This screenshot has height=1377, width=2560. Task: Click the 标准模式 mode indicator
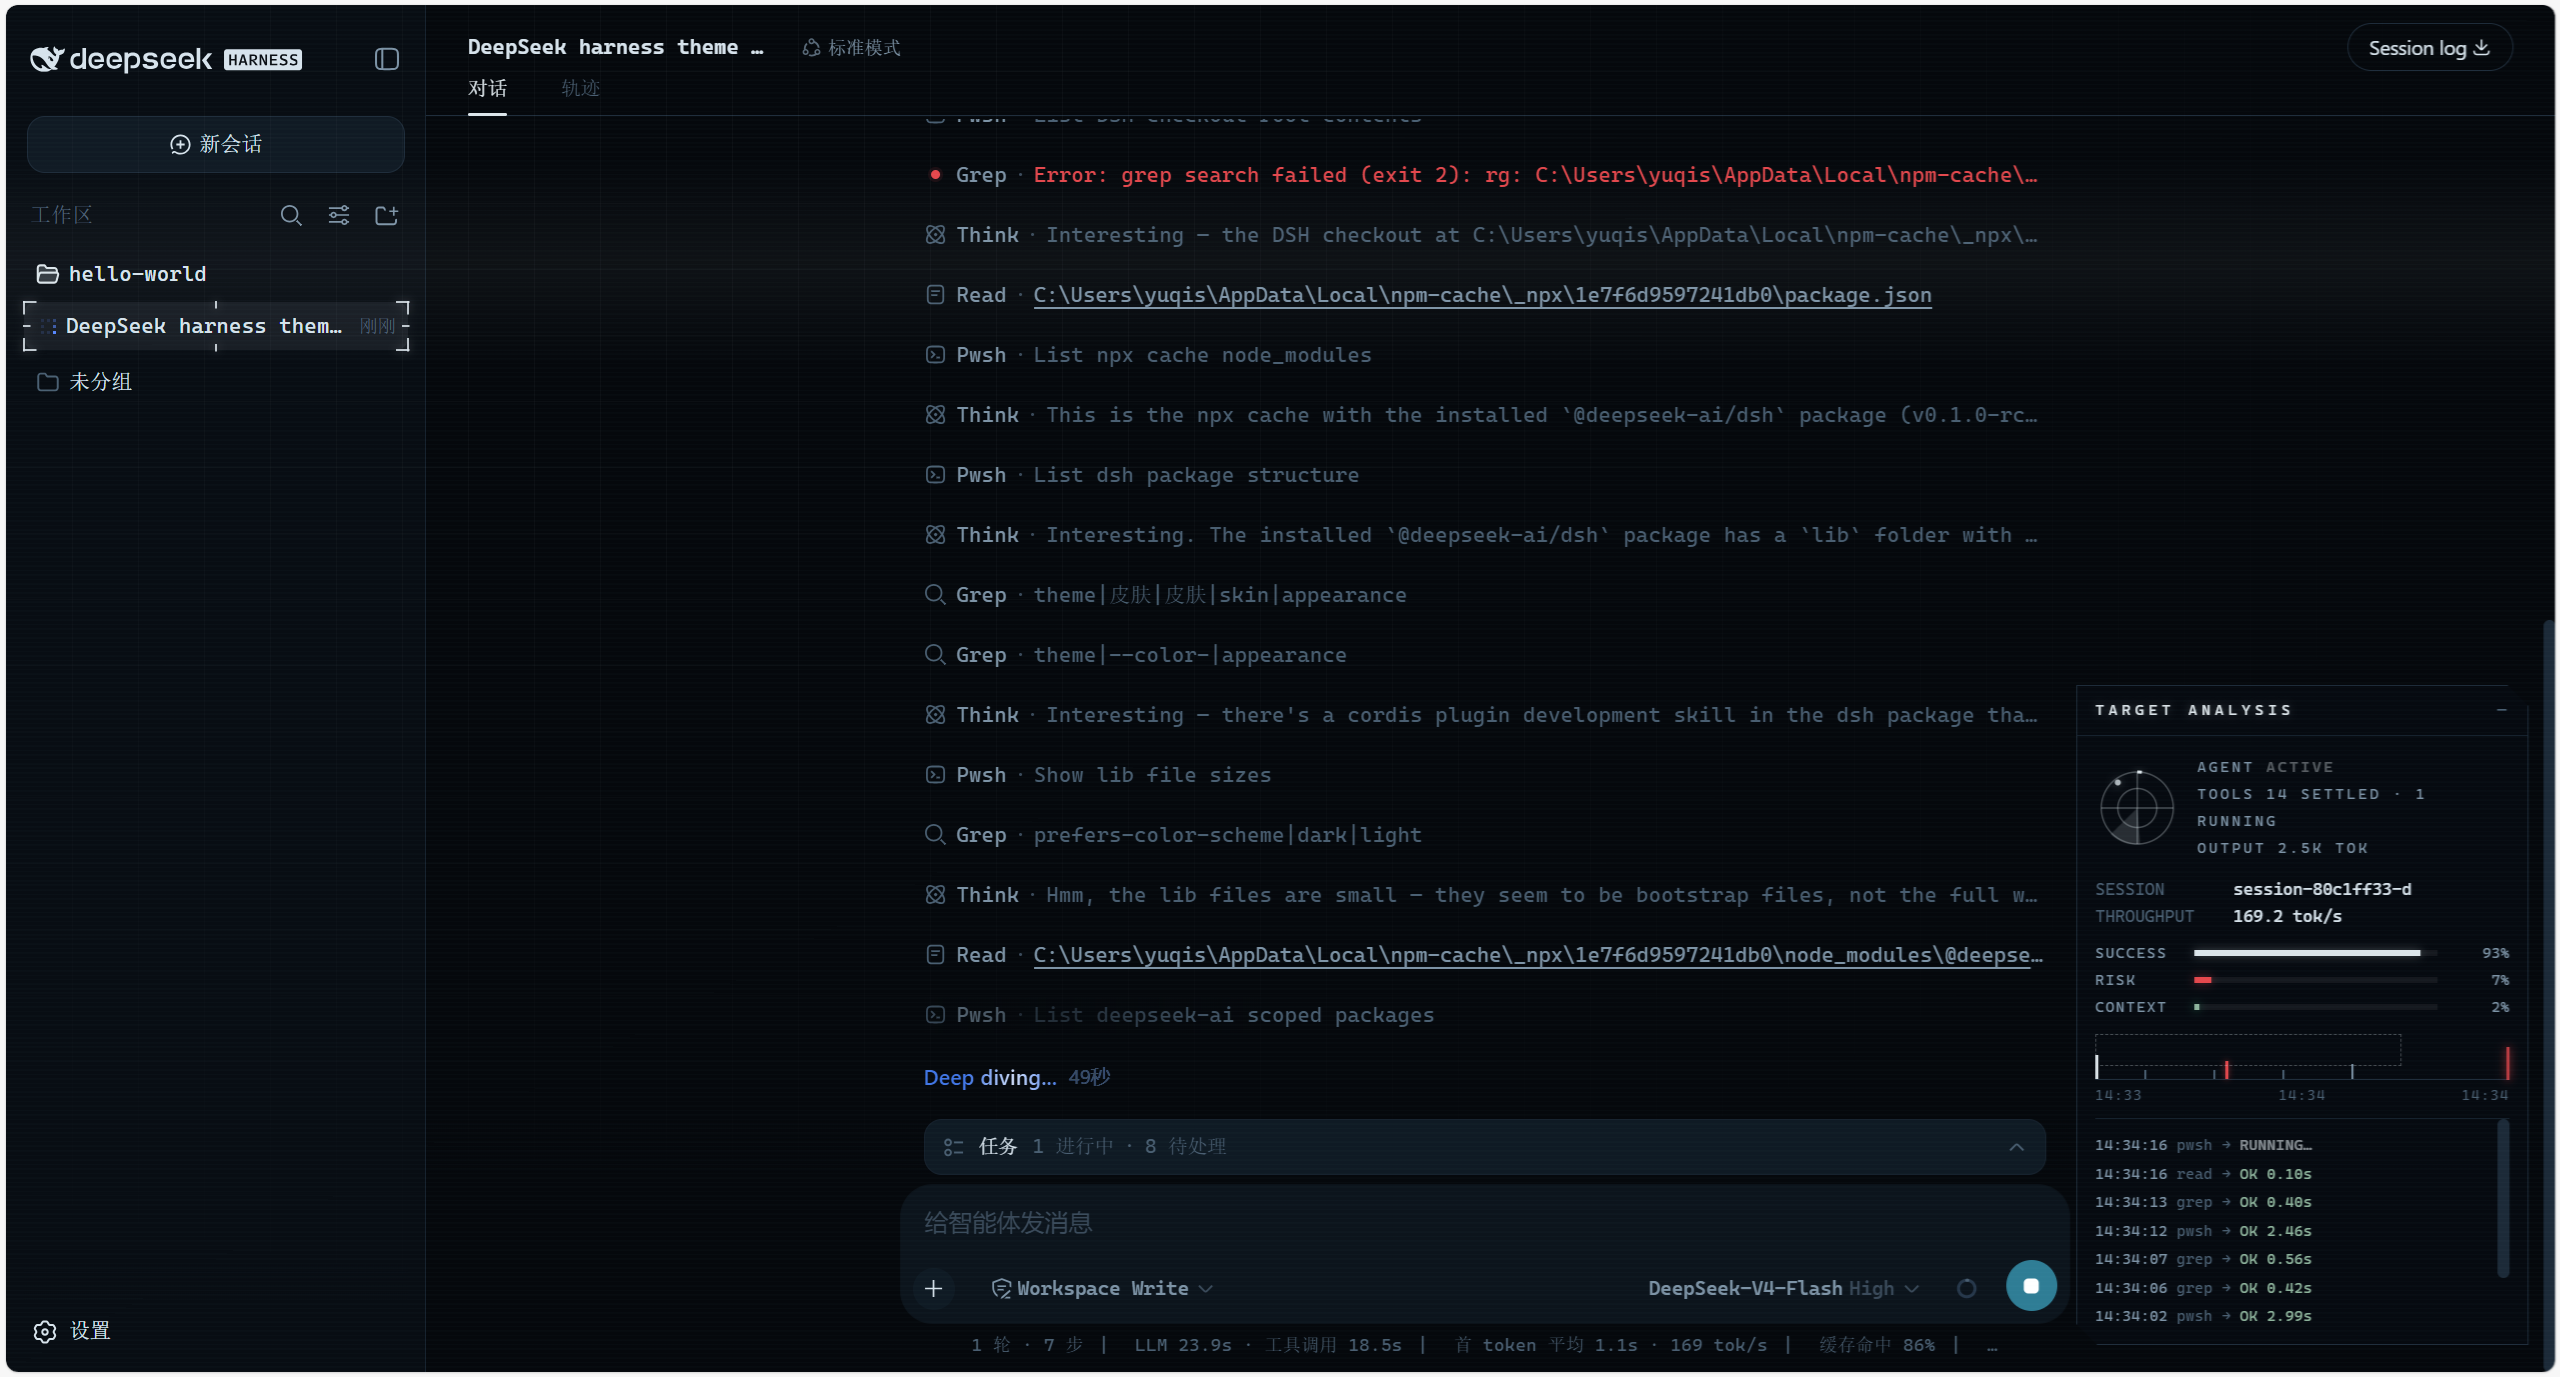852,48
